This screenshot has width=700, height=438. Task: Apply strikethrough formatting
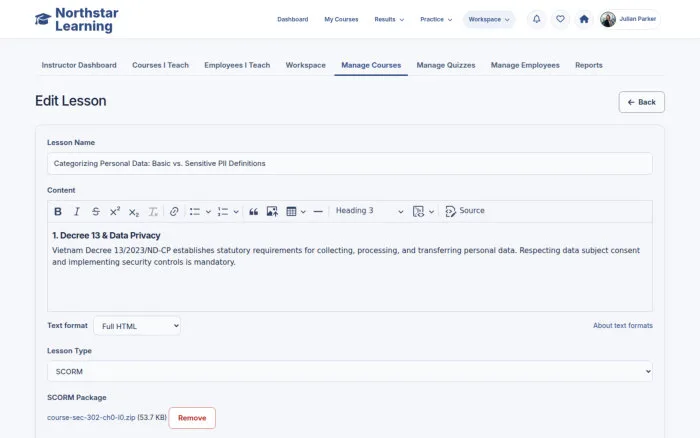pyautogui.click(x=96, y=212)
